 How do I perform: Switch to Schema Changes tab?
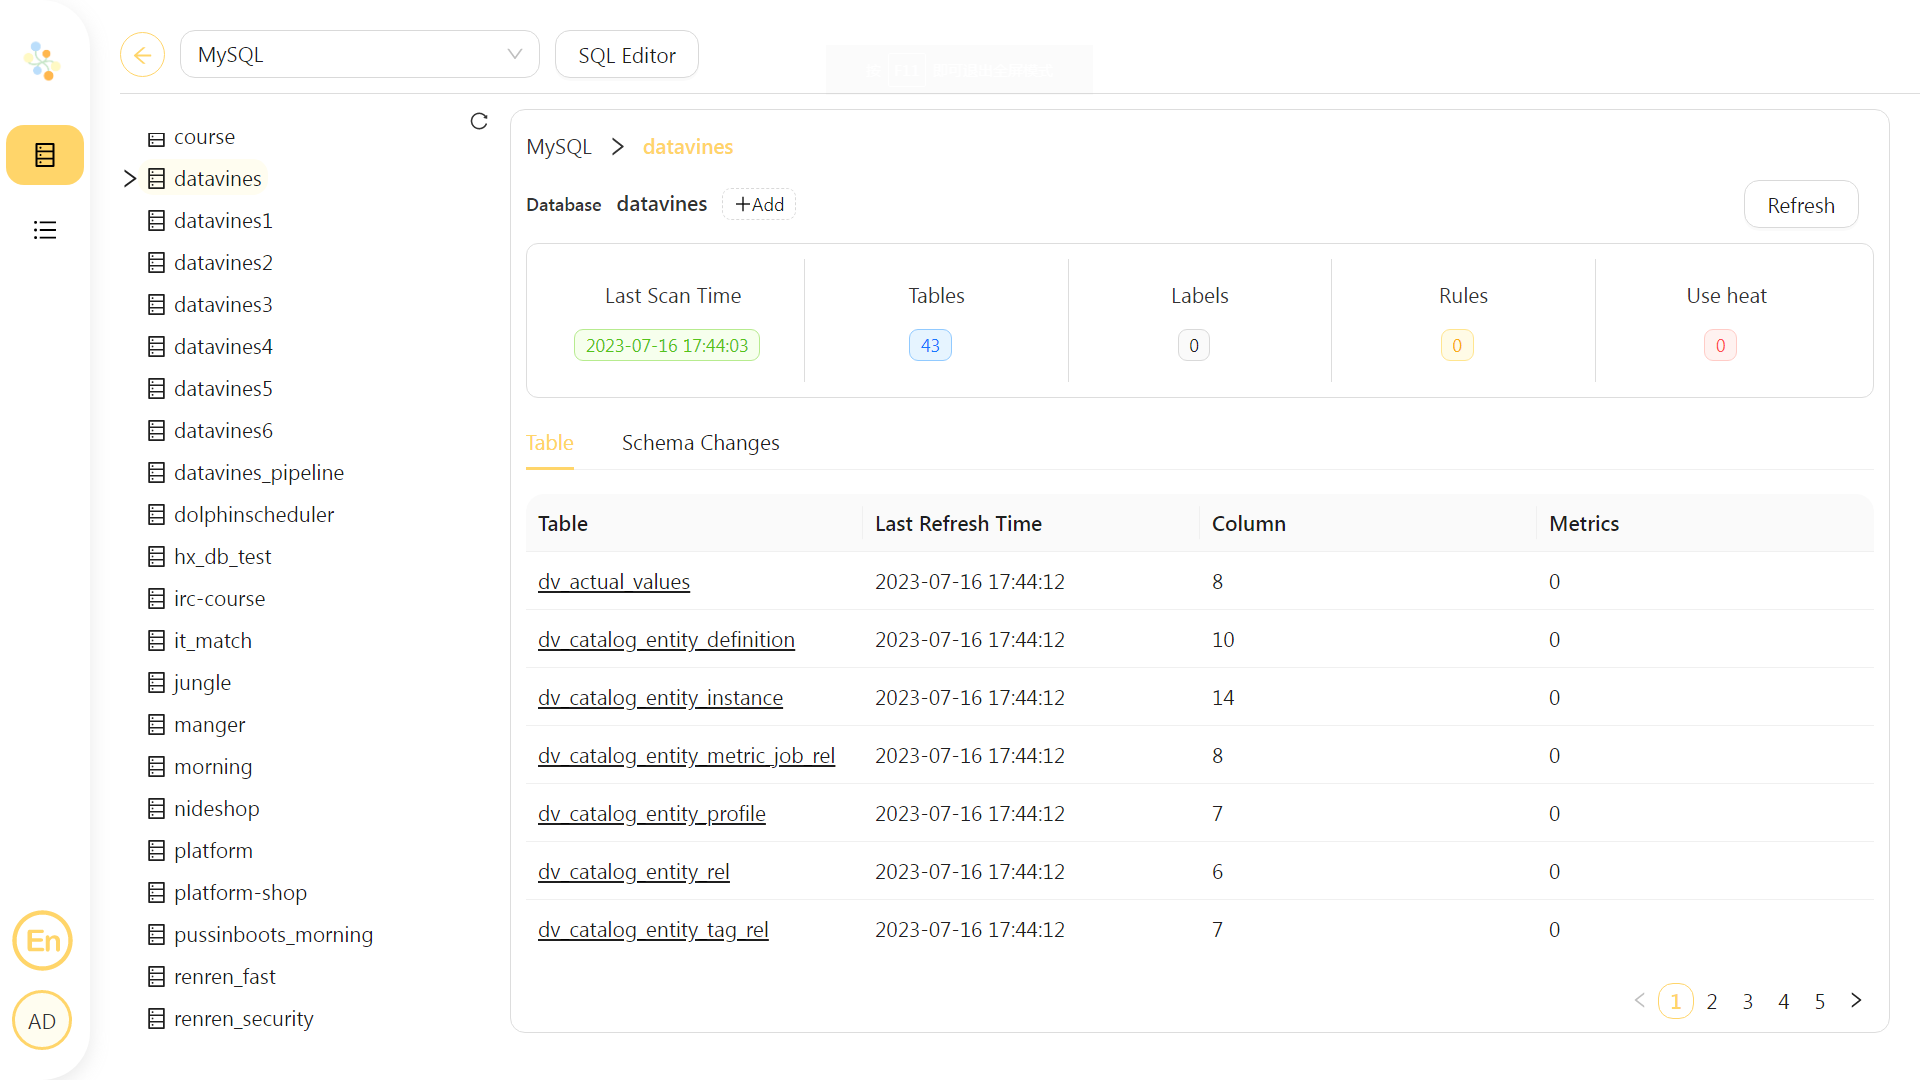(x=700, y=442)
